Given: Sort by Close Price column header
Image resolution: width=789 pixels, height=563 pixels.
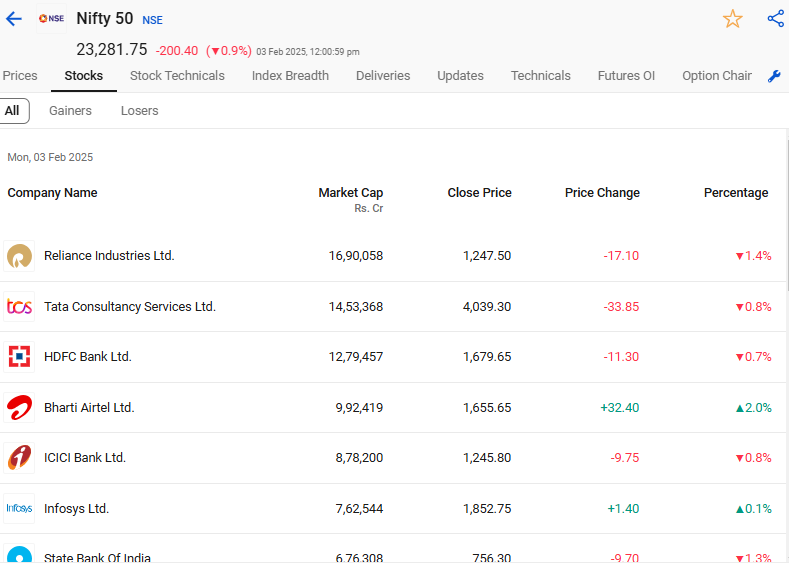Looking at the screenshot, I should (480, 193).
